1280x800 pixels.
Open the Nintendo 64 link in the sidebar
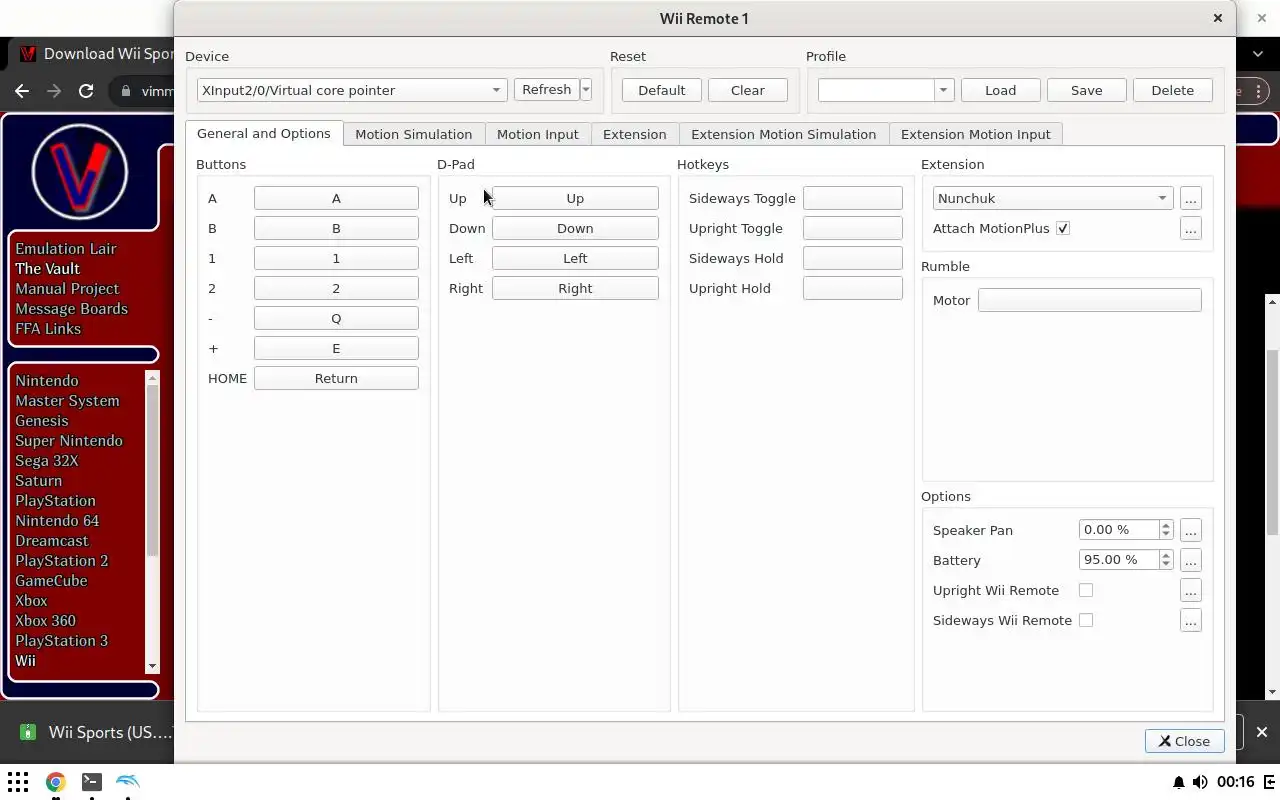pos(57,520)
